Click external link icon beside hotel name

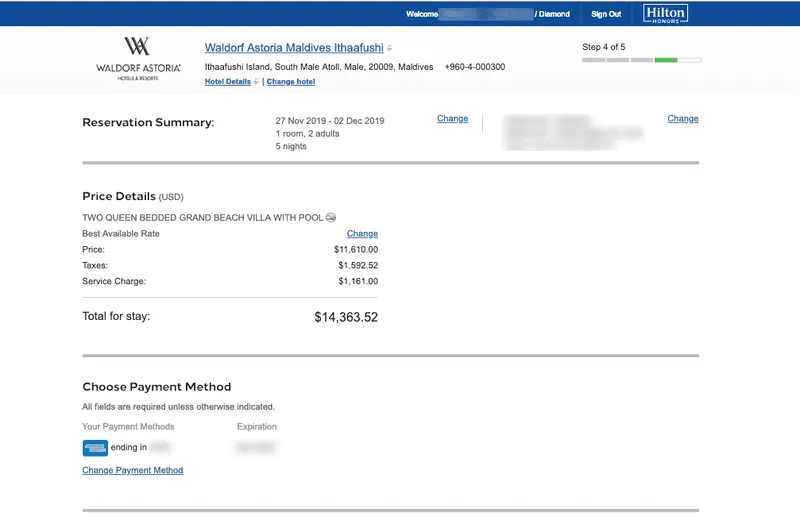click(x=389, y=48)
